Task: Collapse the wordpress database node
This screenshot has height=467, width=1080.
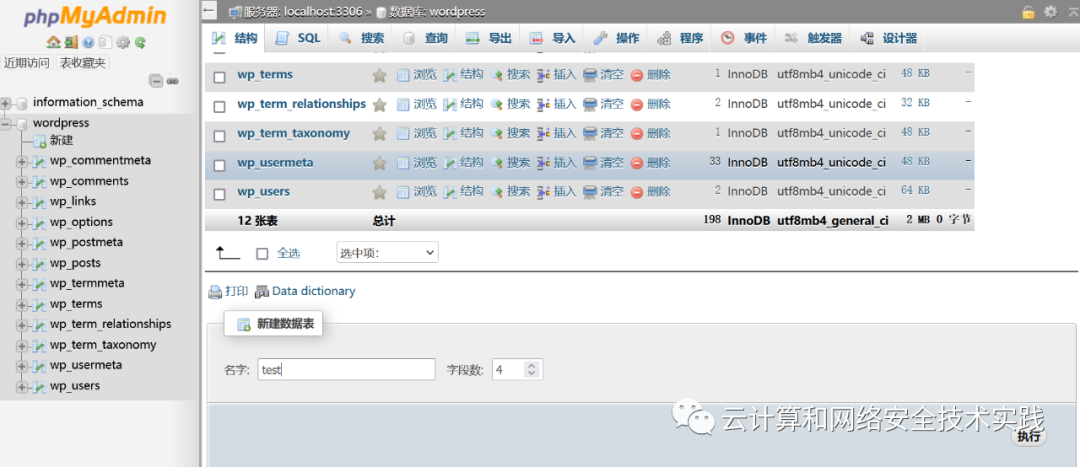Action: [x=6, y=124]
